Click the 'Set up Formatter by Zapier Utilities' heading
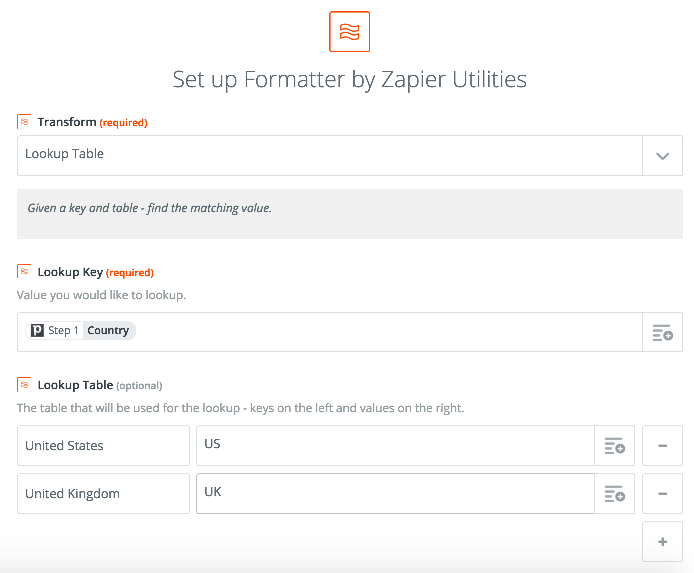The image size is (694, 573). pyautogui.click(x=349, y=80)
